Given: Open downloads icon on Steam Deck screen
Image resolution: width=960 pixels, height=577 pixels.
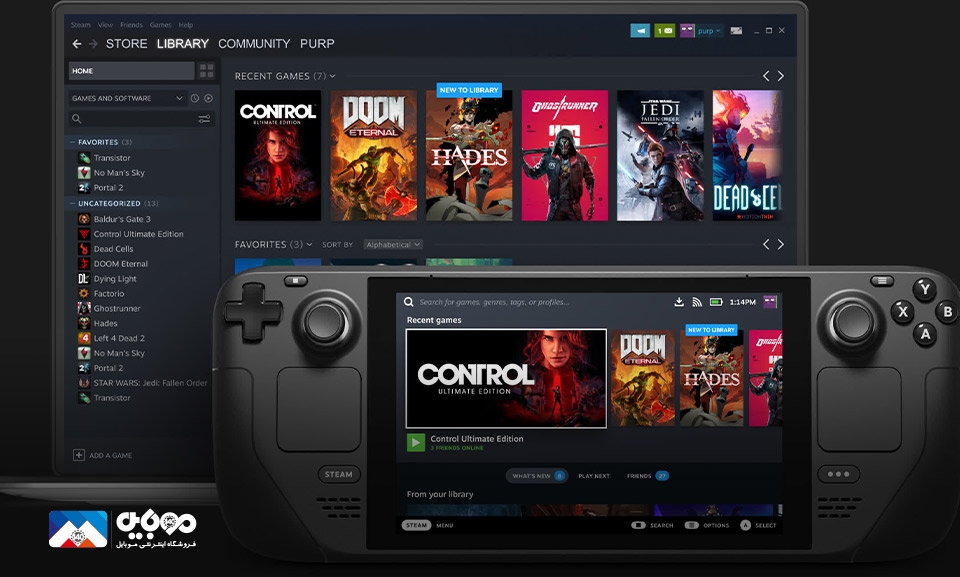Looking at the screenshot, I should pos(678,301).
